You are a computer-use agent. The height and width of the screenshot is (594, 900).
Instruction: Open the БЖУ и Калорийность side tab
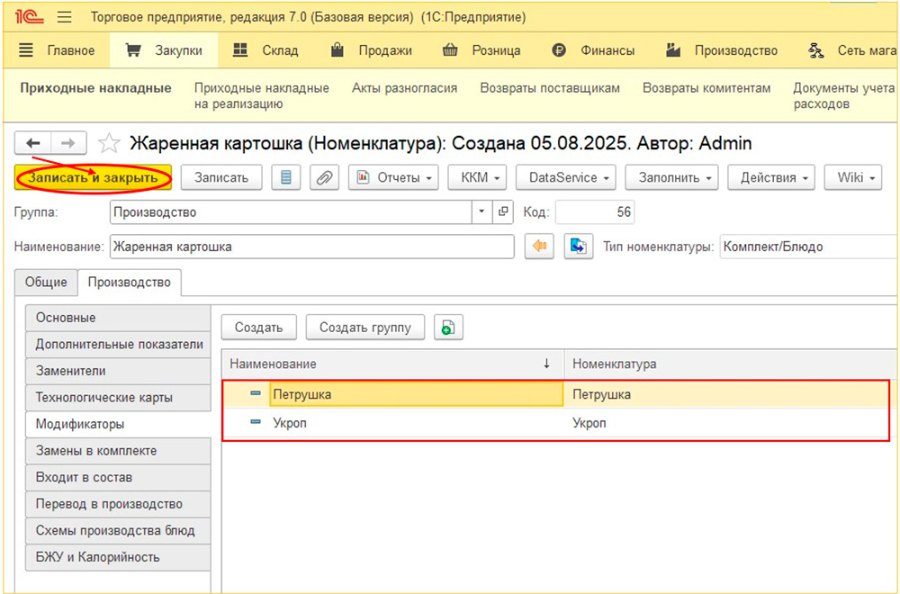coord(118,557)
